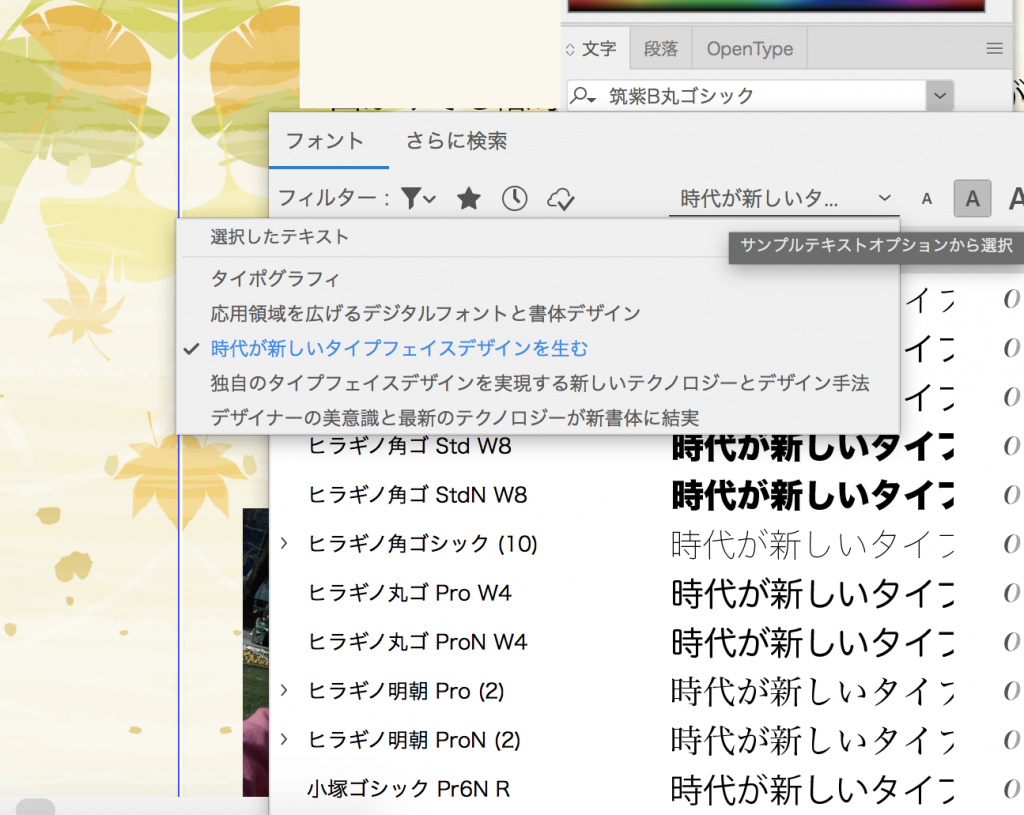The width and height of the screenshot is (1024, 815).
Task: Expand the ヒラギノ明朝 Pro (2) family
Action: coord(285,691)
